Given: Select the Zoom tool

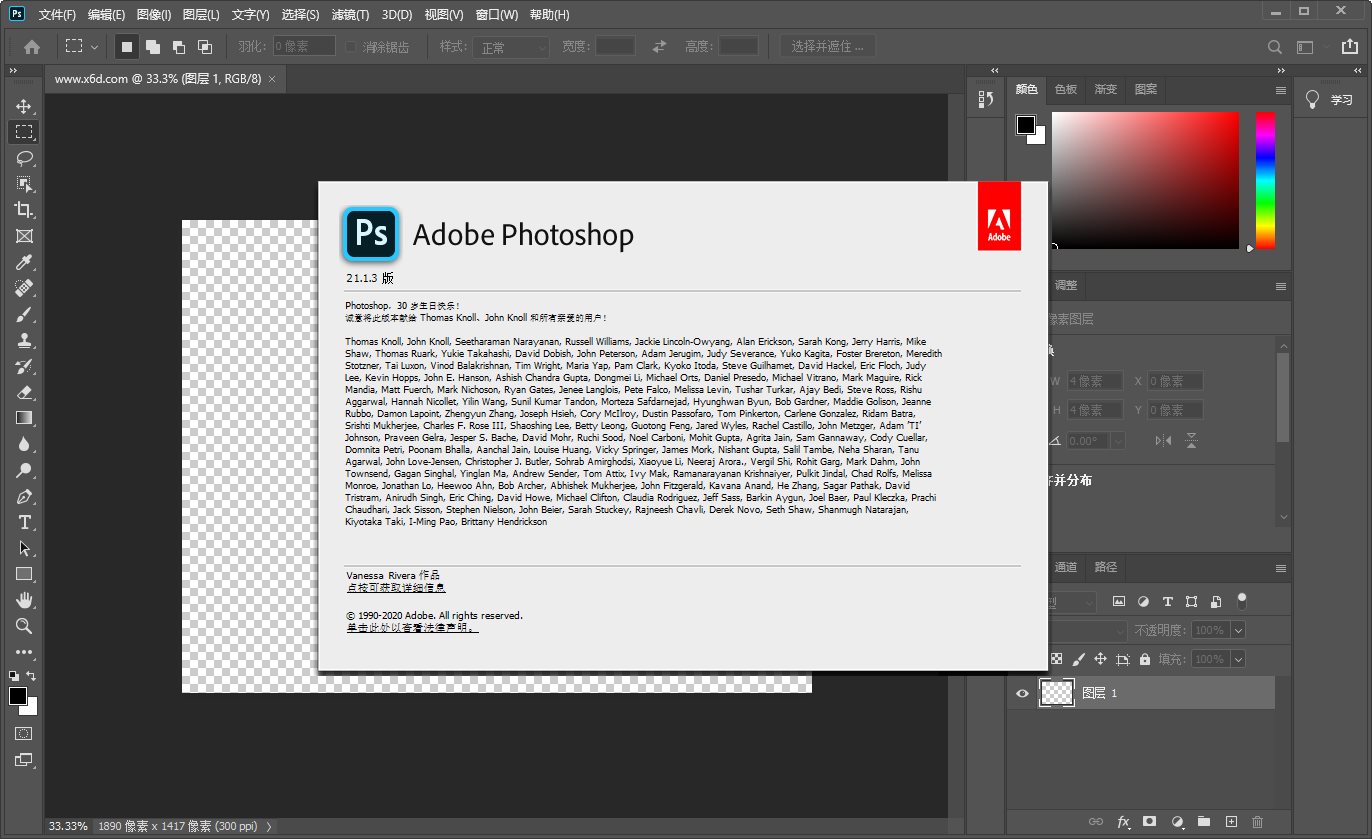Looking at the screenshot, I should 24,625.
